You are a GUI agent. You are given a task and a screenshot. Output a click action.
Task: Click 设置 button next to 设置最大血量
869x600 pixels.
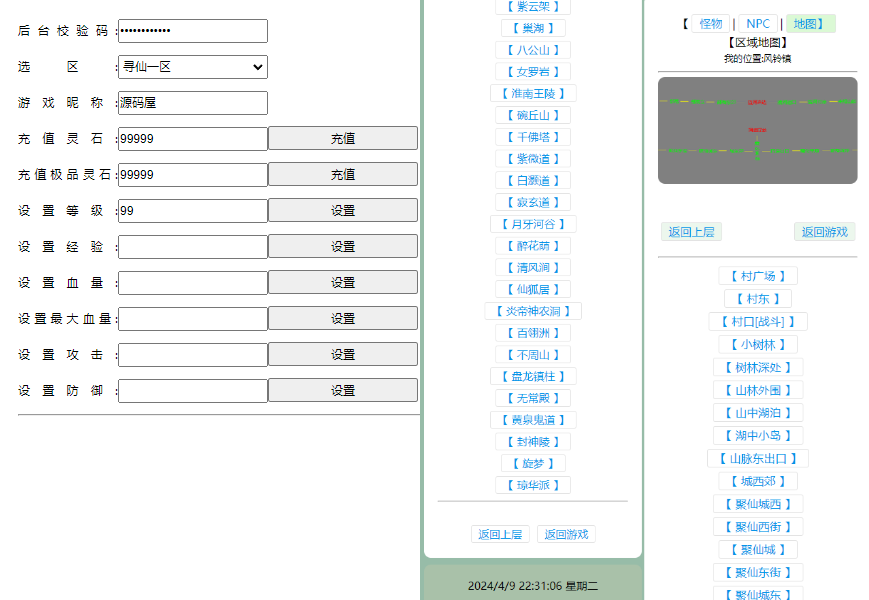tap(343, 319)
